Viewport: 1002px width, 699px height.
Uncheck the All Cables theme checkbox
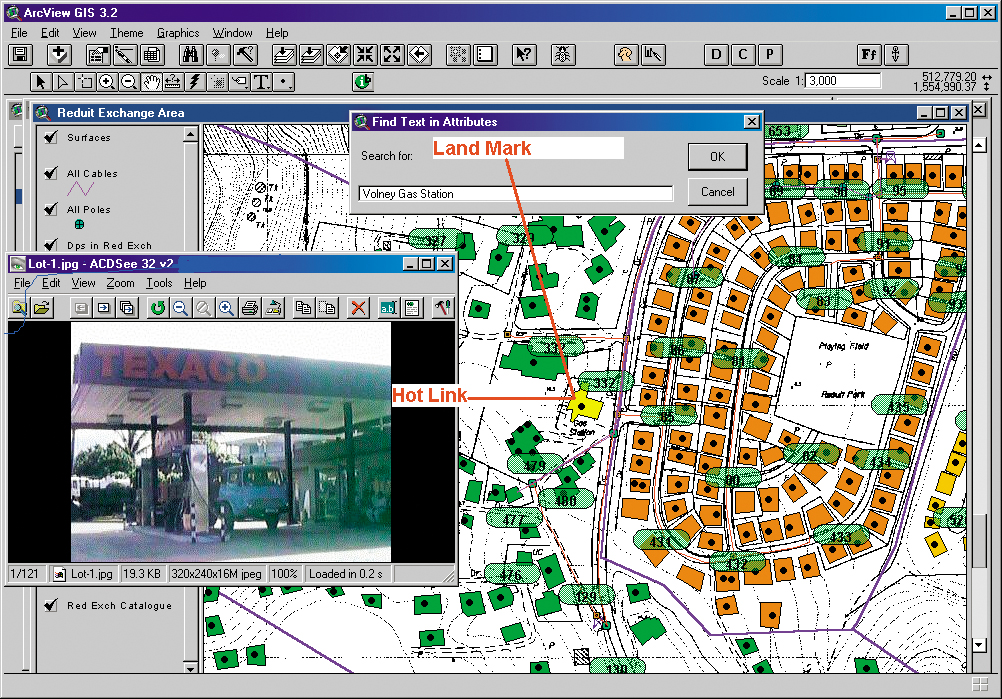50,174
